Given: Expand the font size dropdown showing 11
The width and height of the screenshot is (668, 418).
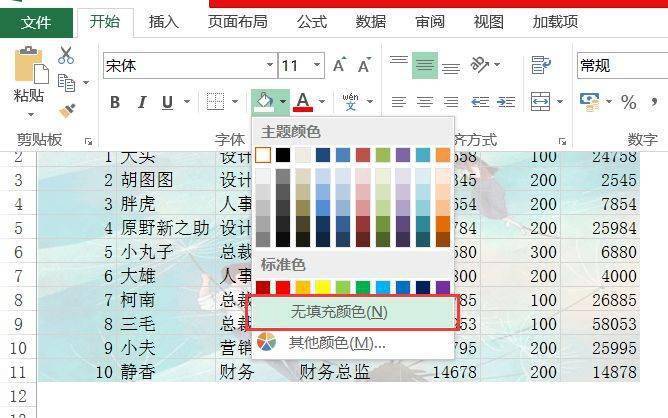Looking at the screenshot, I should click(317, 65).
